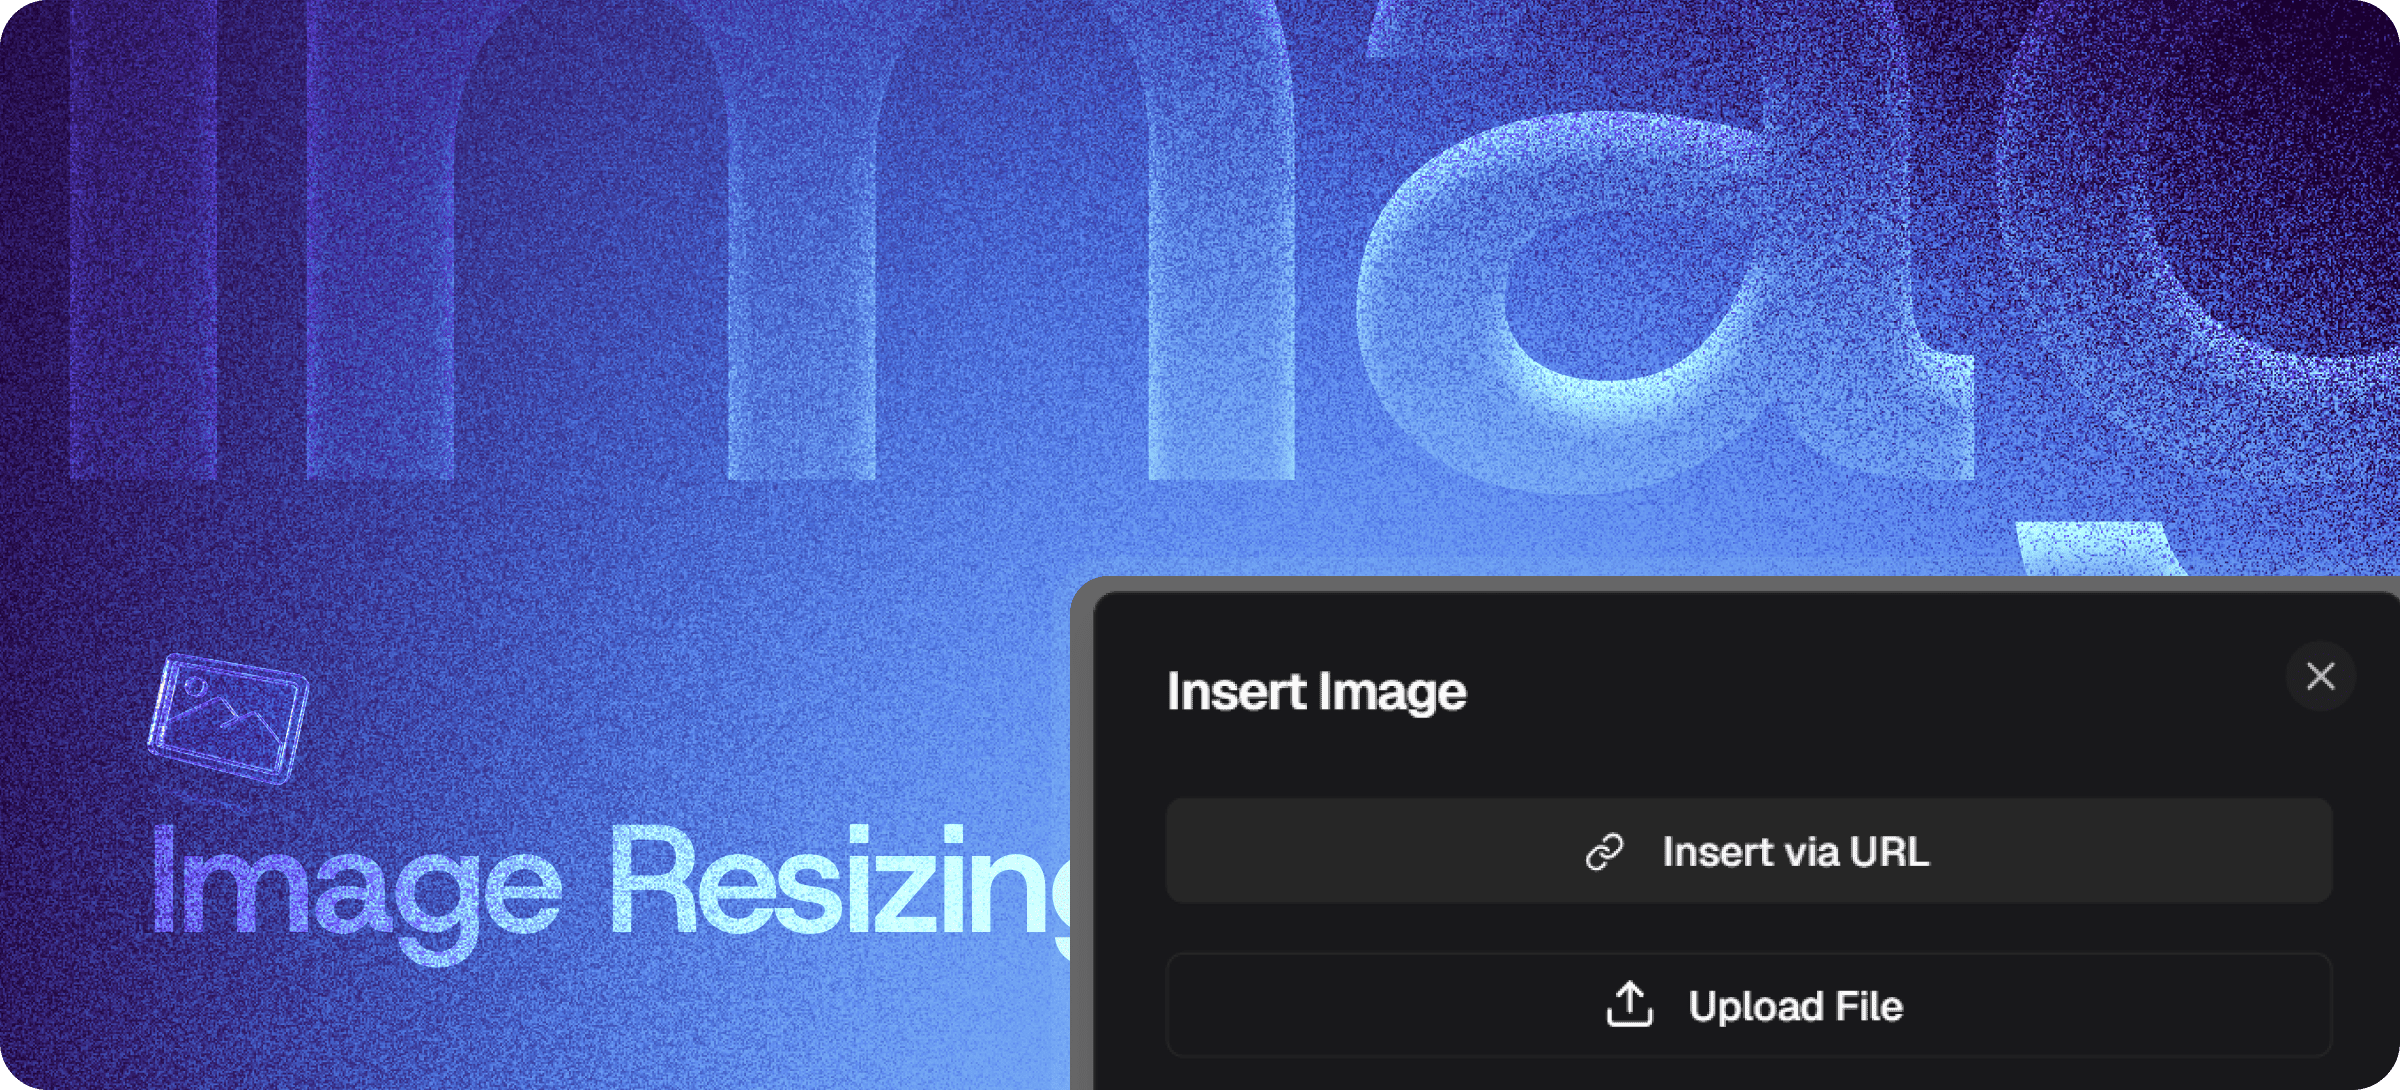Screen dimensions: 2400x1090
Task: Click the light glyph fragment above the dialog
Action: (x=2100, y=548)
